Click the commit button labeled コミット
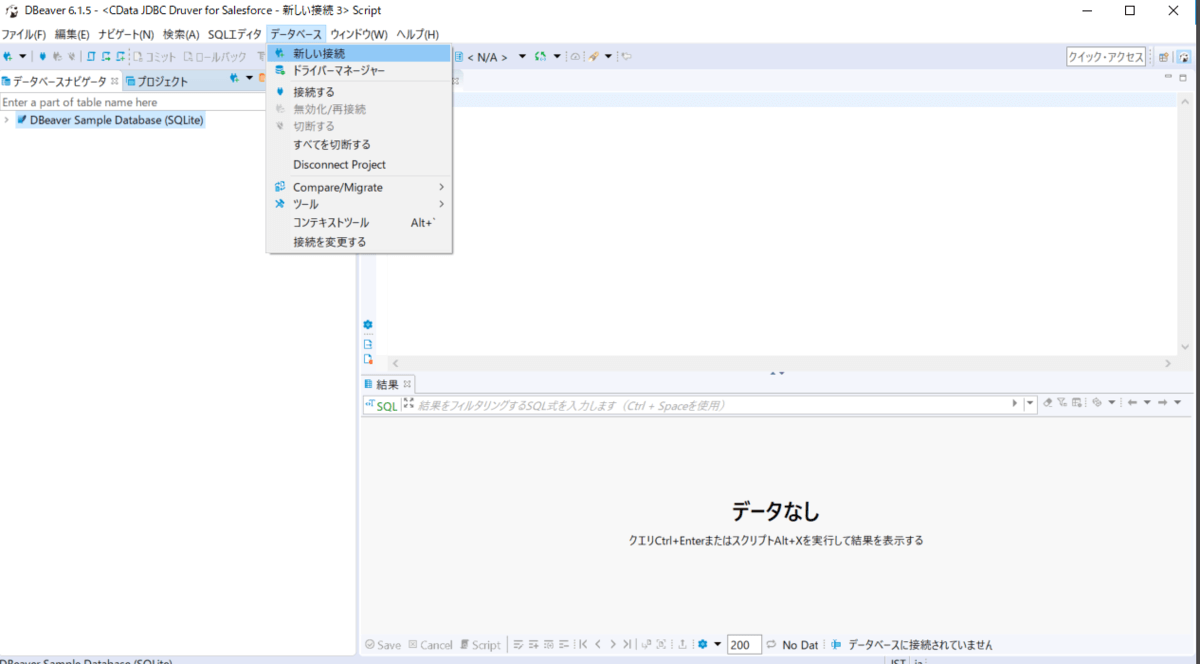This screenshot has width=1200, height=664. tap(155, 57)
